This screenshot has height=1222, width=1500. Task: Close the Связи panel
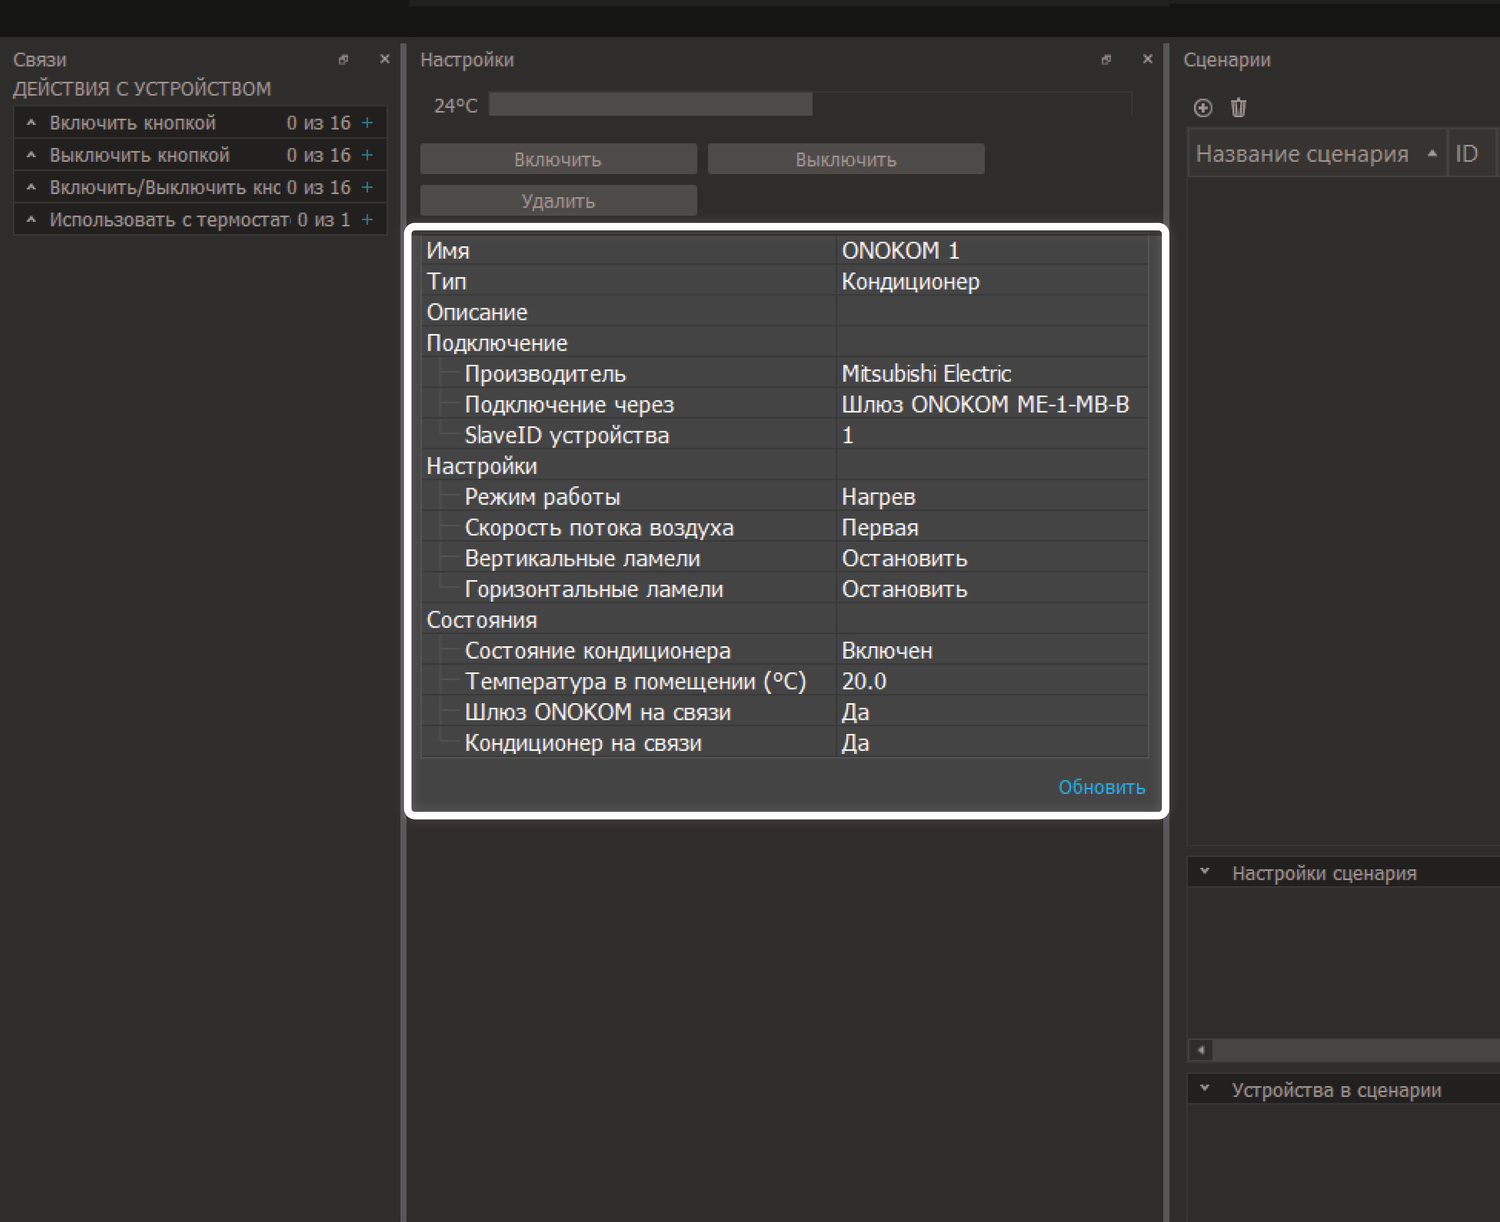[x=385, y=60]
